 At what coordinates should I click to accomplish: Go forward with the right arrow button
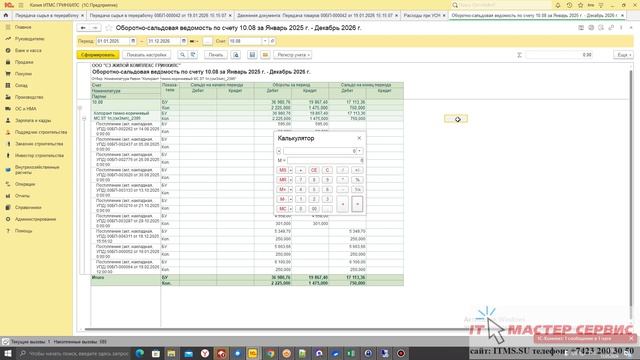pyautogui.click(x=95, y=28)
